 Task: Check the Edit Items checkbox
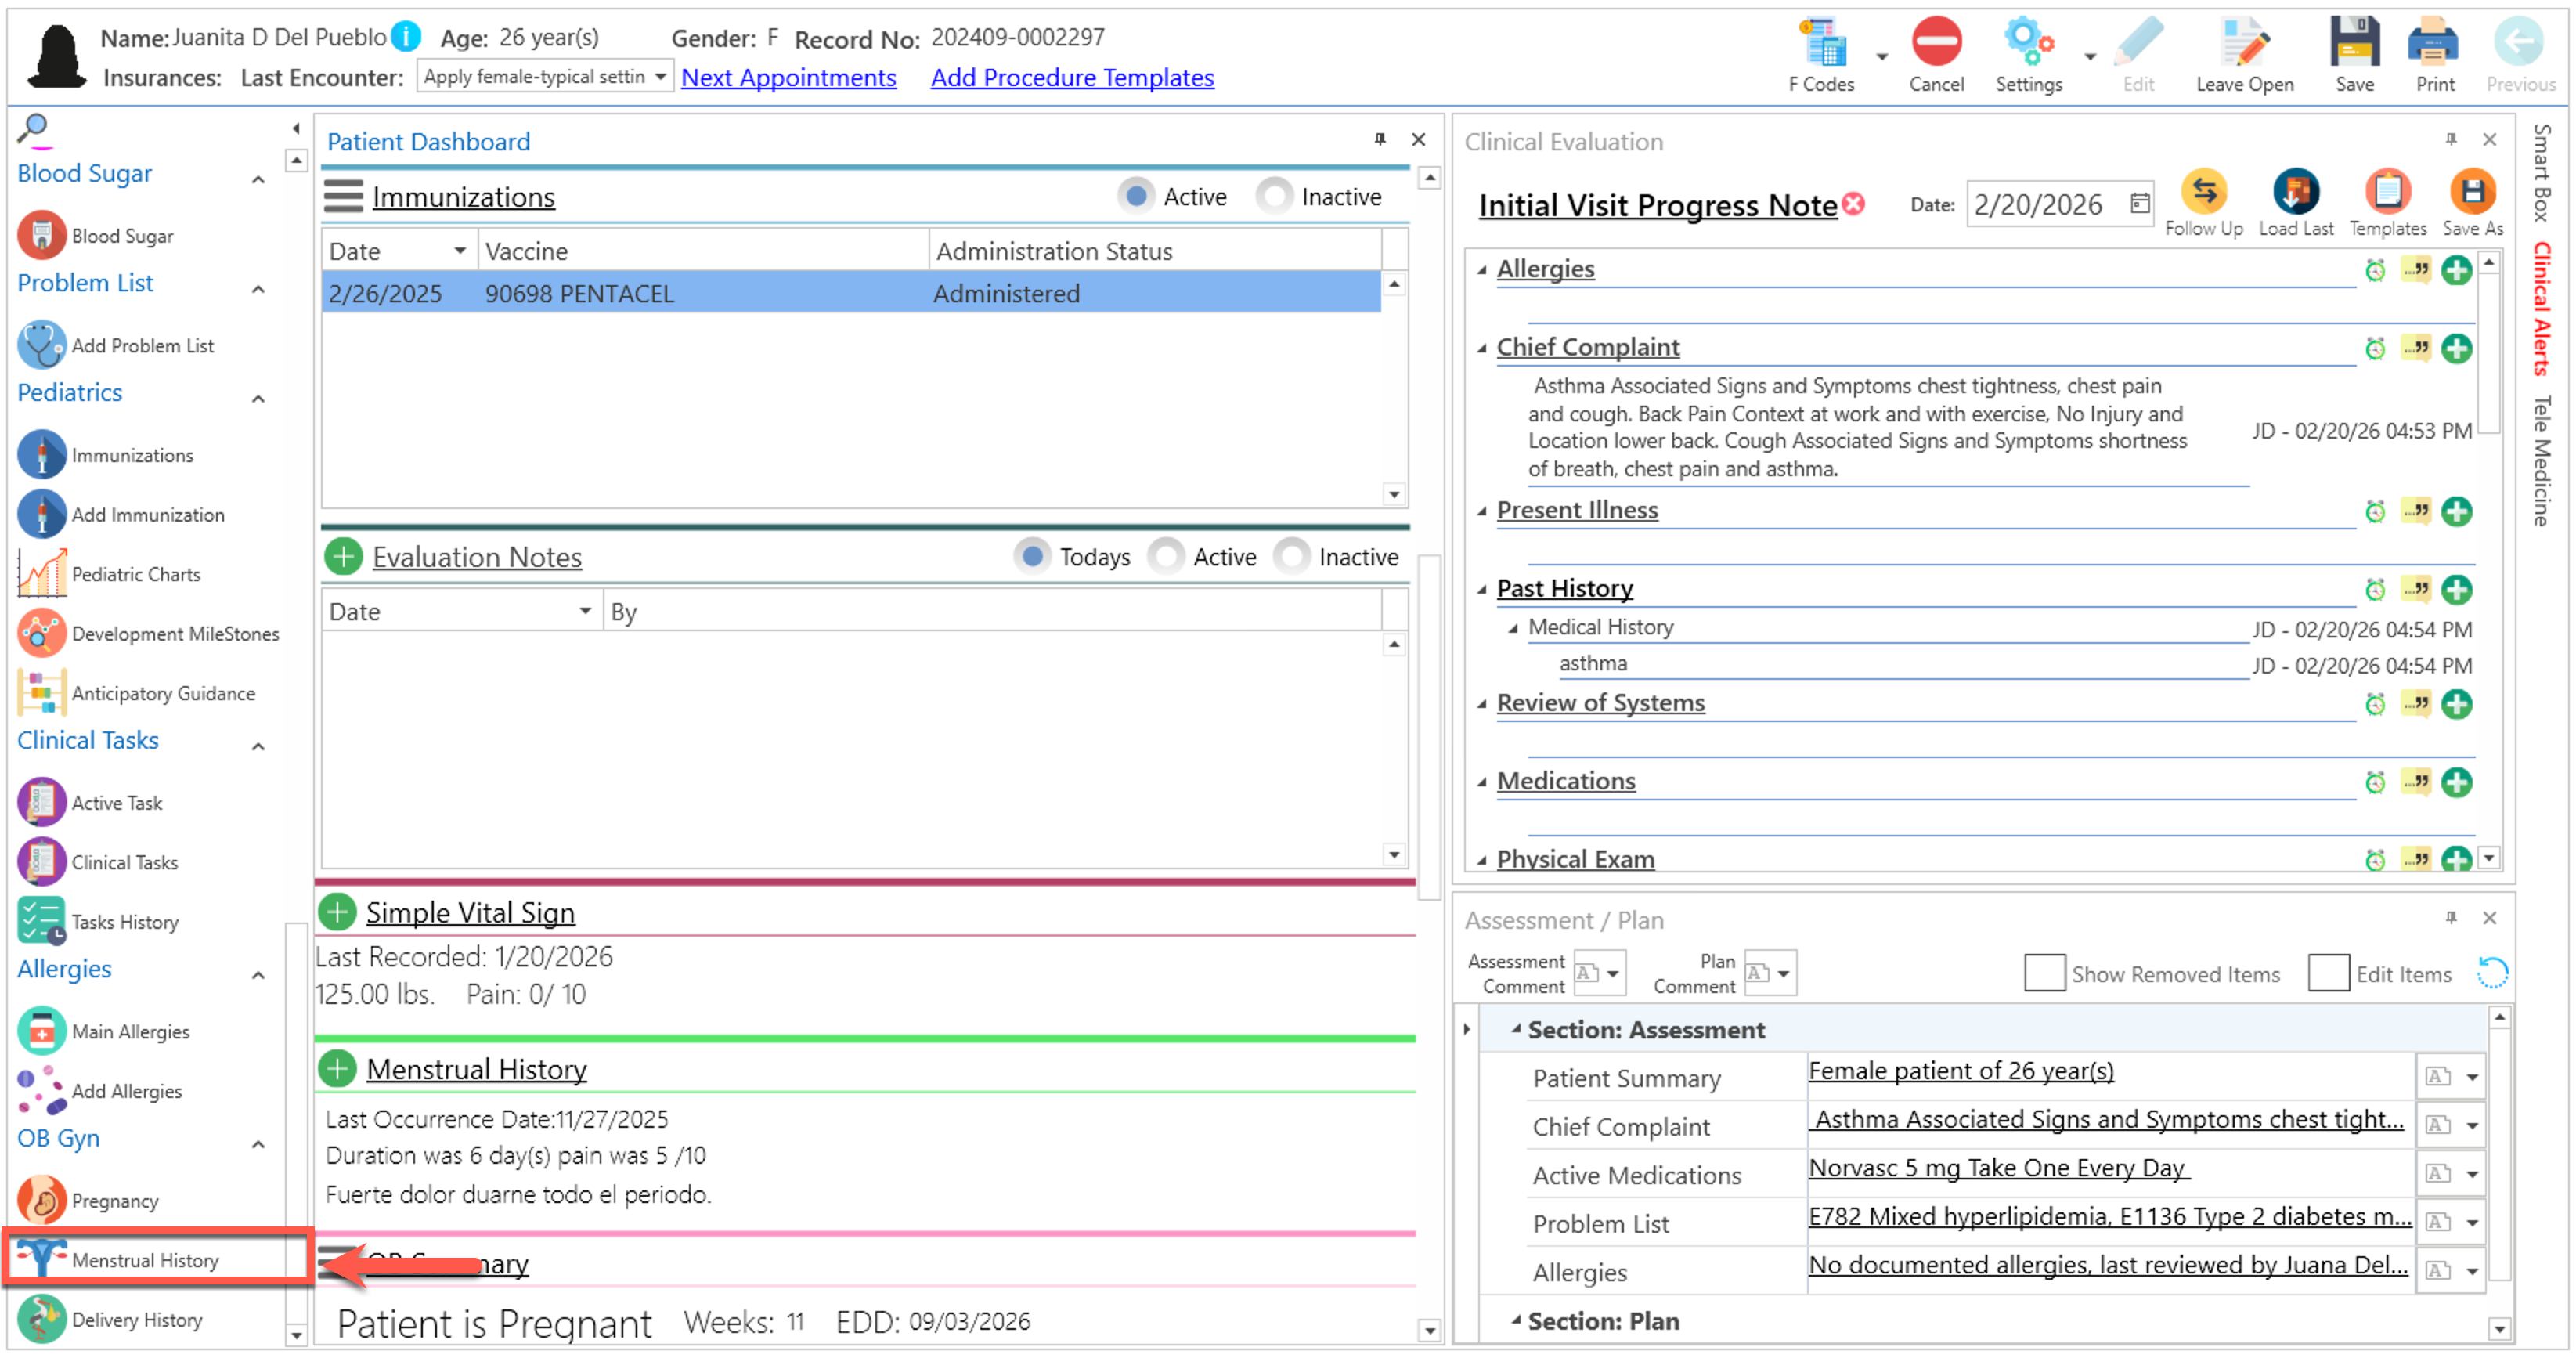[x=2328, y=973]
